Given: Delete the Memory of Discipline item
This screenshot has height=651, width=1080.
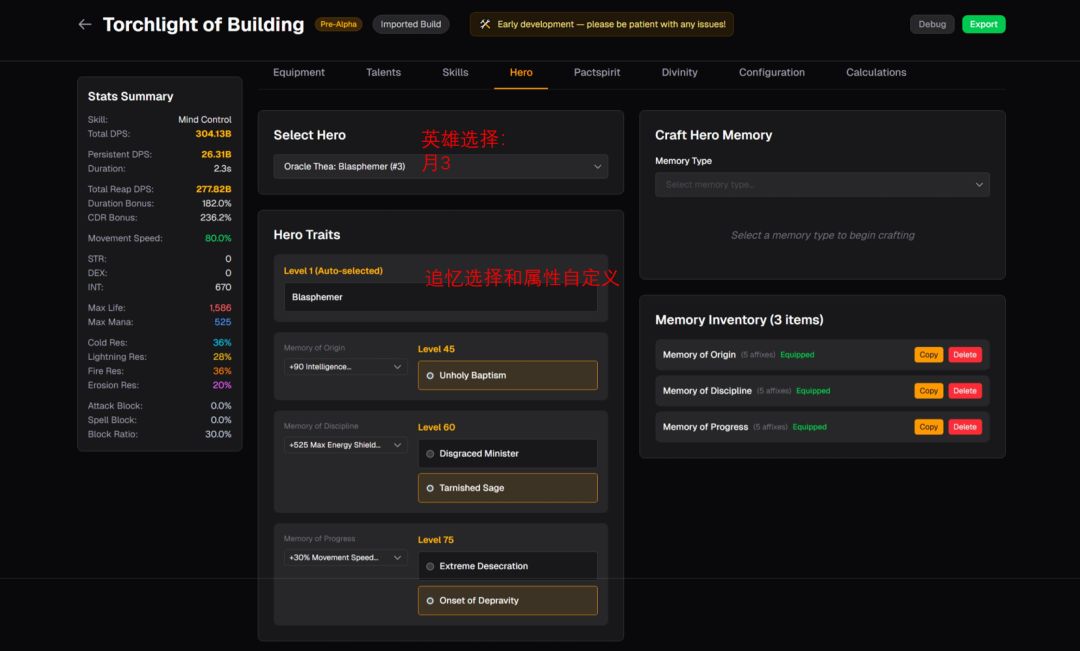Looking at the screenshot, I should (x=965, y=391).
